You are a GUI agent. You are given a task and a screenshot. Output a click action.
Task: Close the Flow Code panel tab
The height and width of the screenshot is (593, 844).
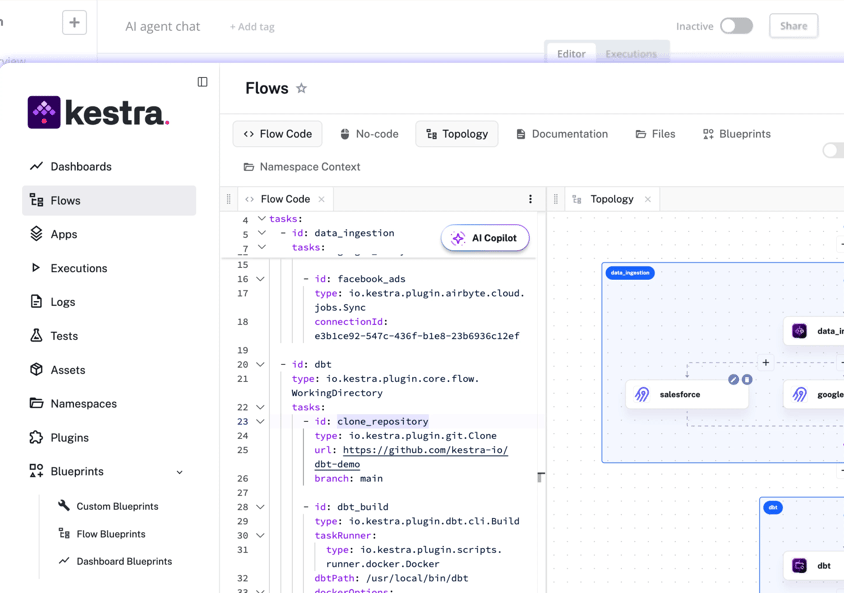(x=321, y=199)
